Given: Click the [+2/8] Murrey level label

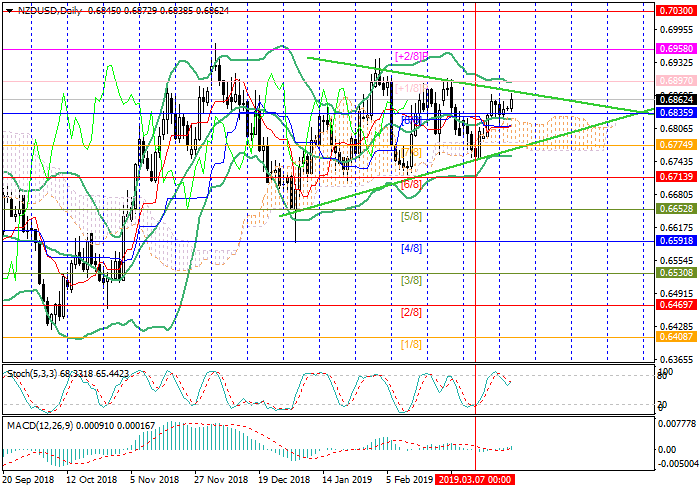Looking at the screenshot, I should (x=412, y=56).
